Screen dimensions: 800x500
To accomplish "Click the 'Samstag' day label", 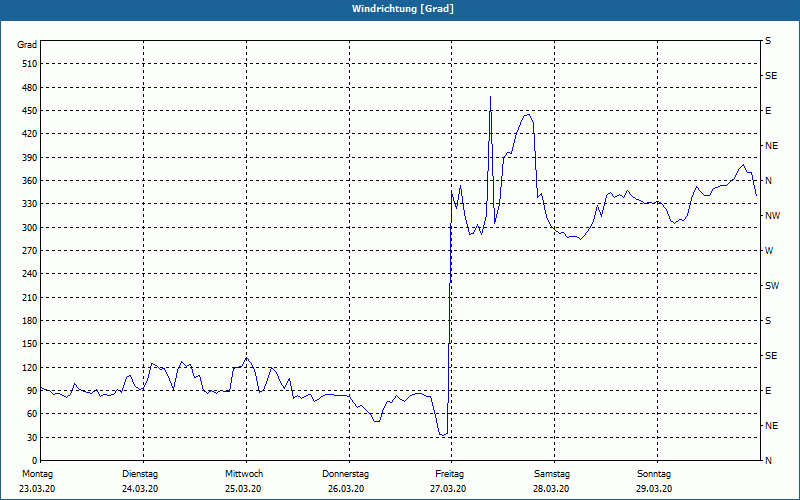I will coord(552,474).
